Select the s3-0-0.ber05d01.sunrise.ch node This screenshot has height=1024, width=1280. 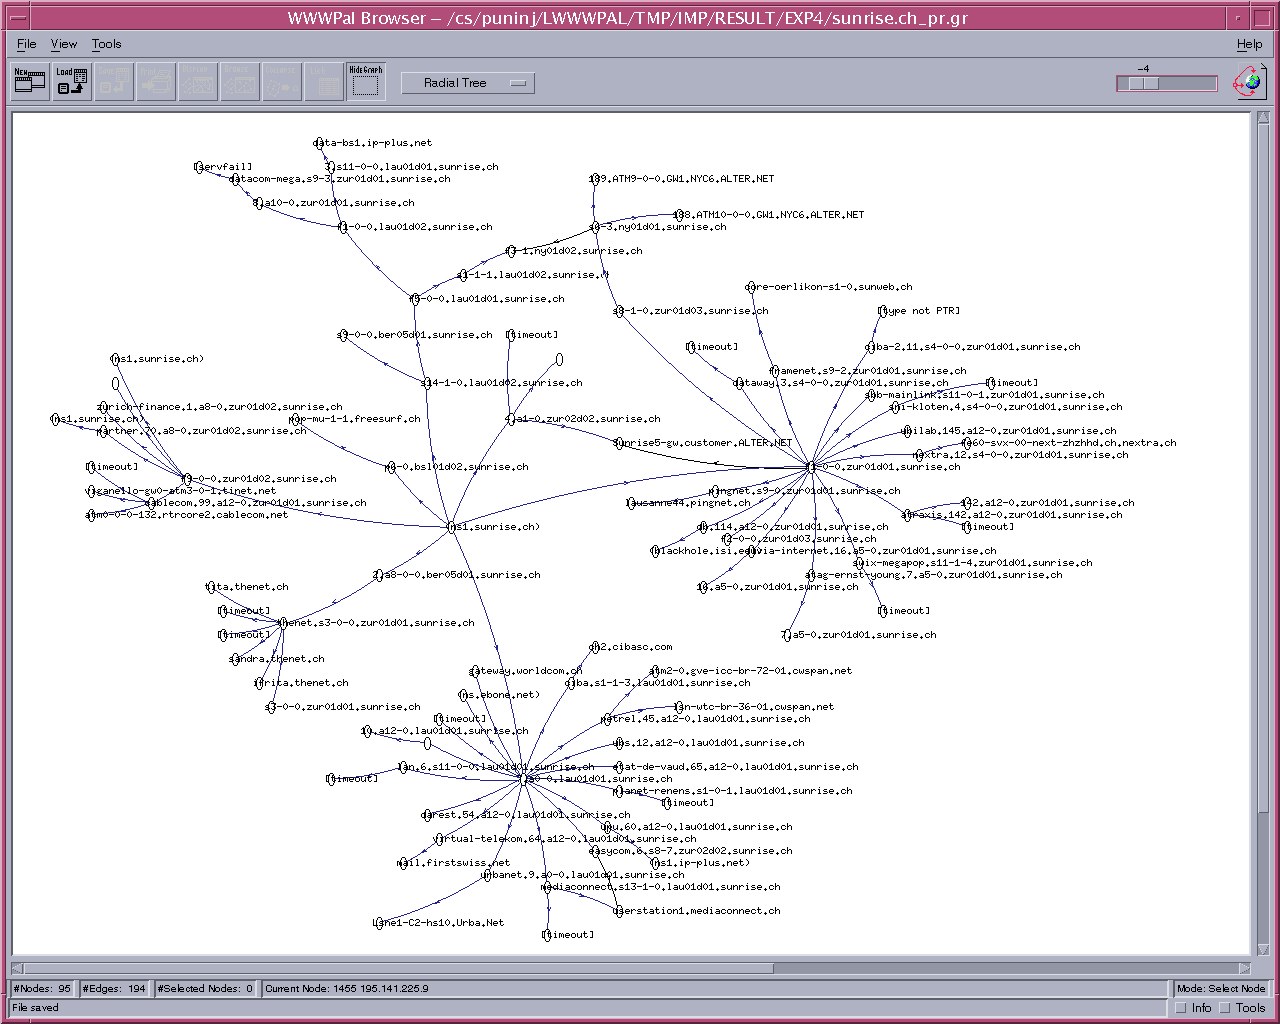344,335
